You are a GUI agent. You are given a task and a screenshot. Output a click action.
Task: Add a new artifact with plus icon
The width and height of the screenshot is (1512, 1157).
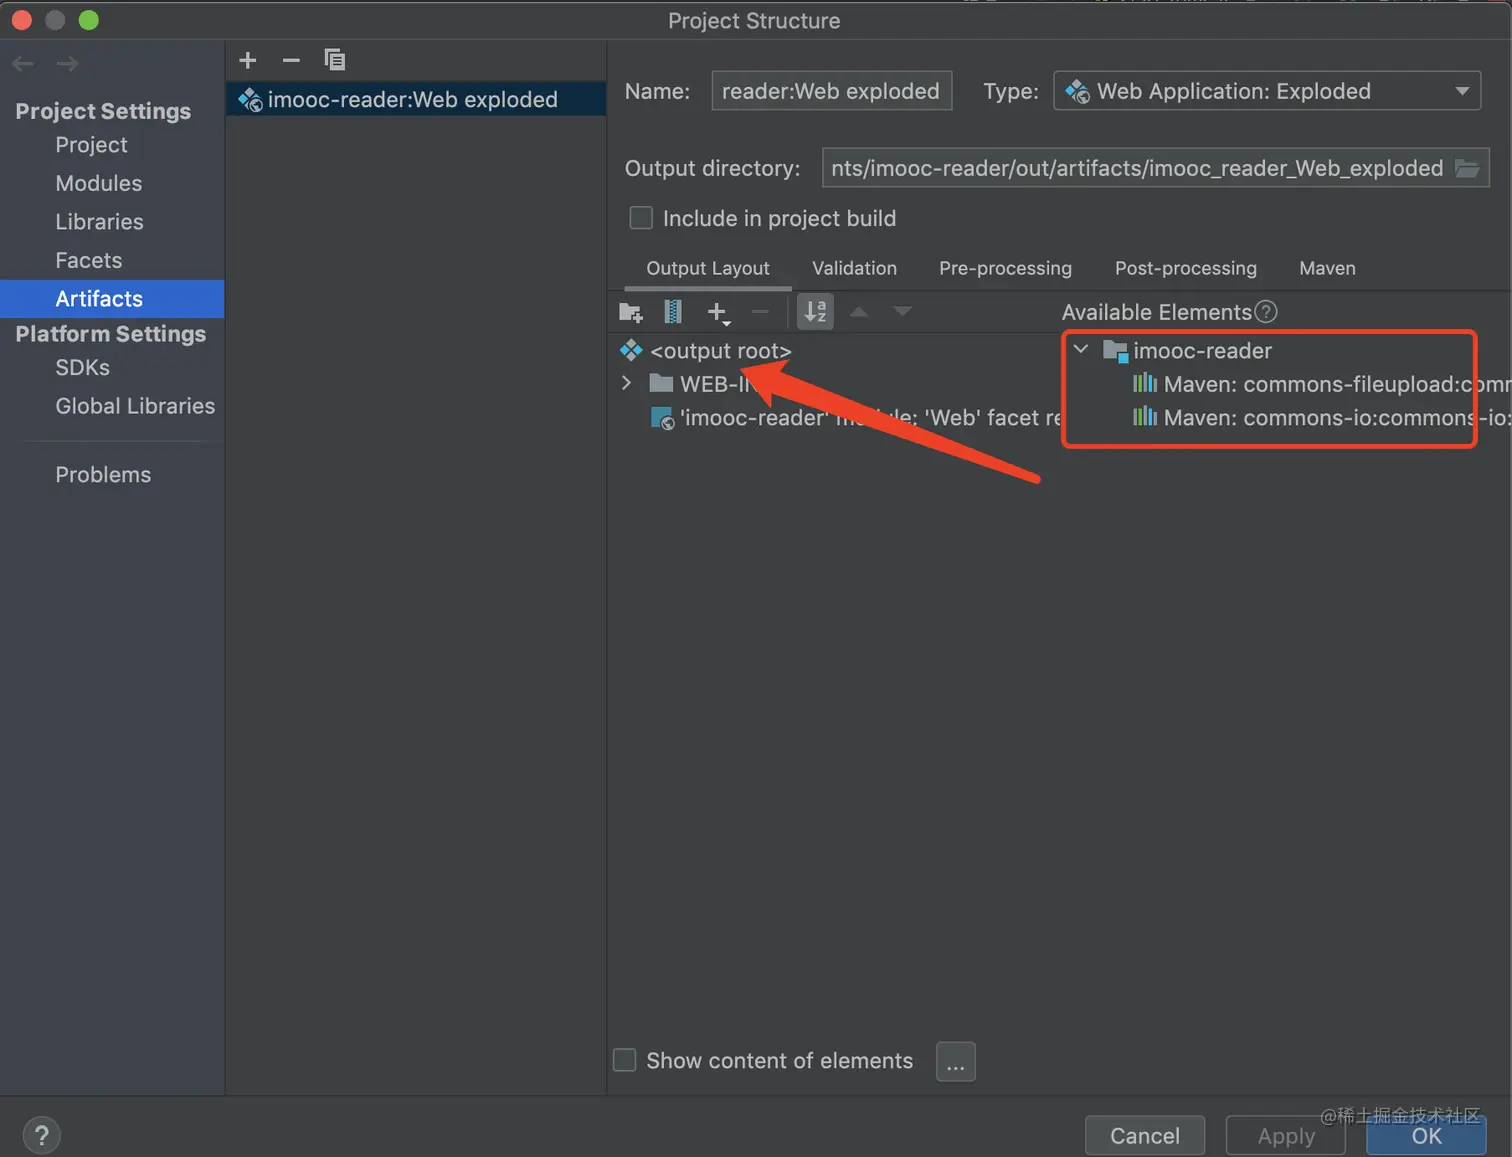pos(248,60)
